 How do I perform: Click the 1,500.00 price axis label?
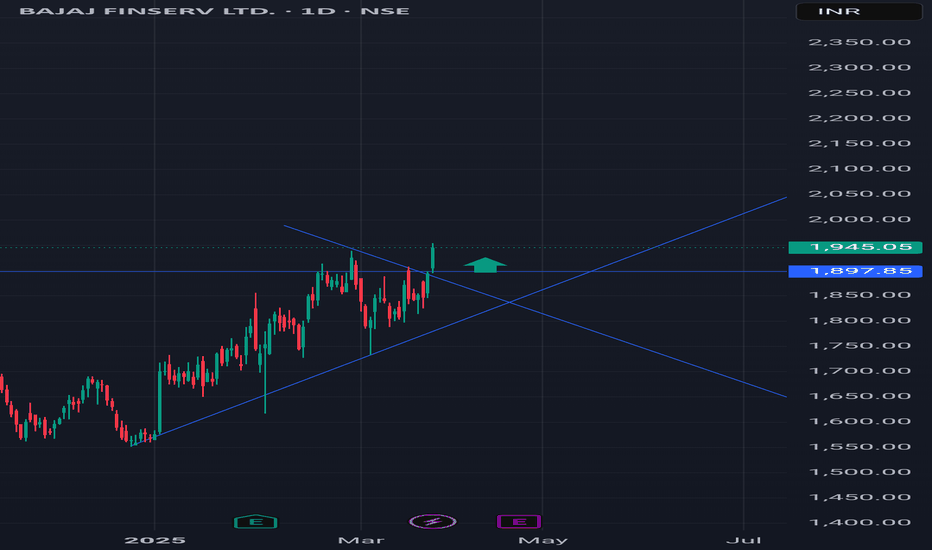click(859, 472)
